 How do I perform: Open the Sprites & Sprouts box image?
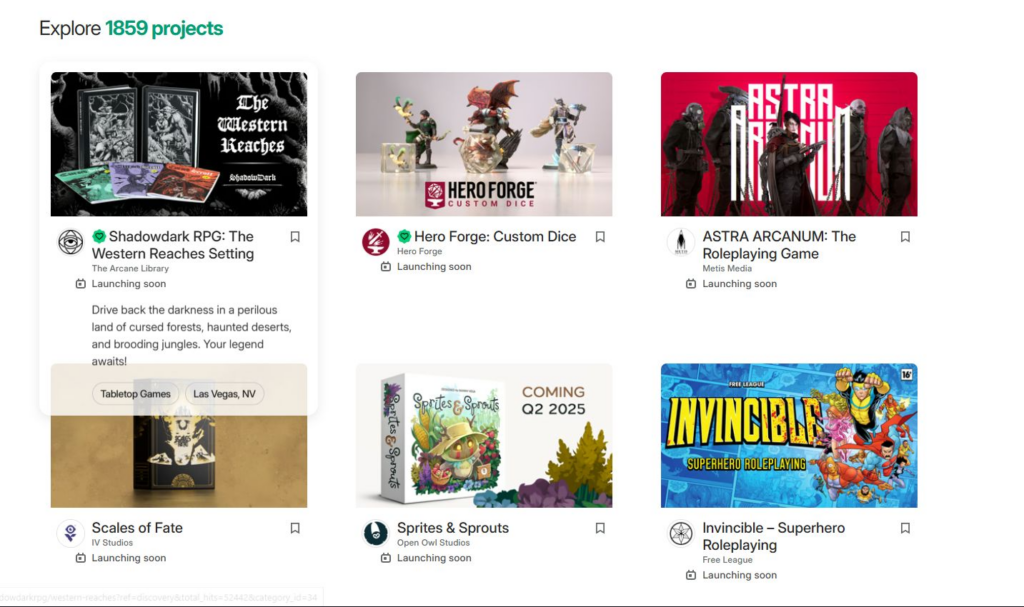(x=484, y=435)
